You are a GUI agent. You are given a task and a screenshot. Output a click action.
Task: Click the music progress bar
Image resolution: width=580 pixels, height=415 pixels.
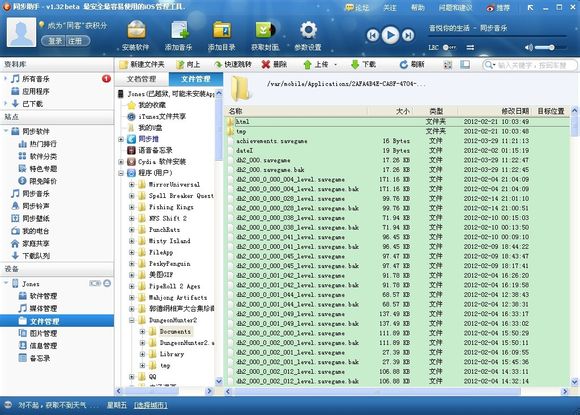498,36
